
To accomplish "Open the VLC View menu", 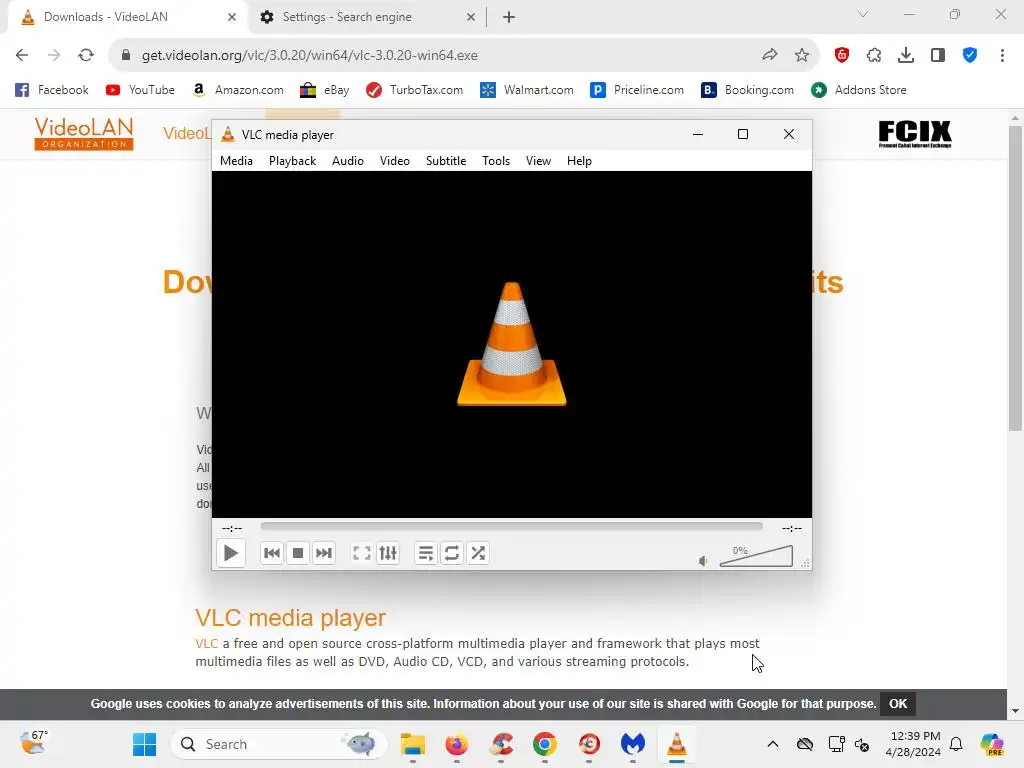I will pos(538,161).
